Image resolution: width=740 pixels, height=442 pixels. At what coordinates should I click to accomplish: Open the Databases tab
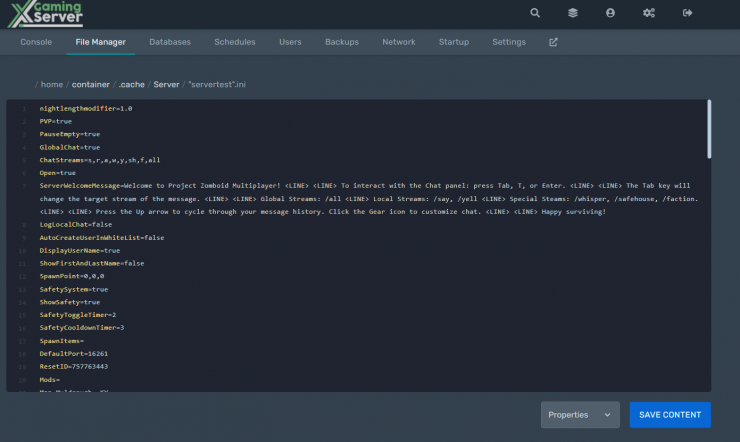[x=170, y=43]
